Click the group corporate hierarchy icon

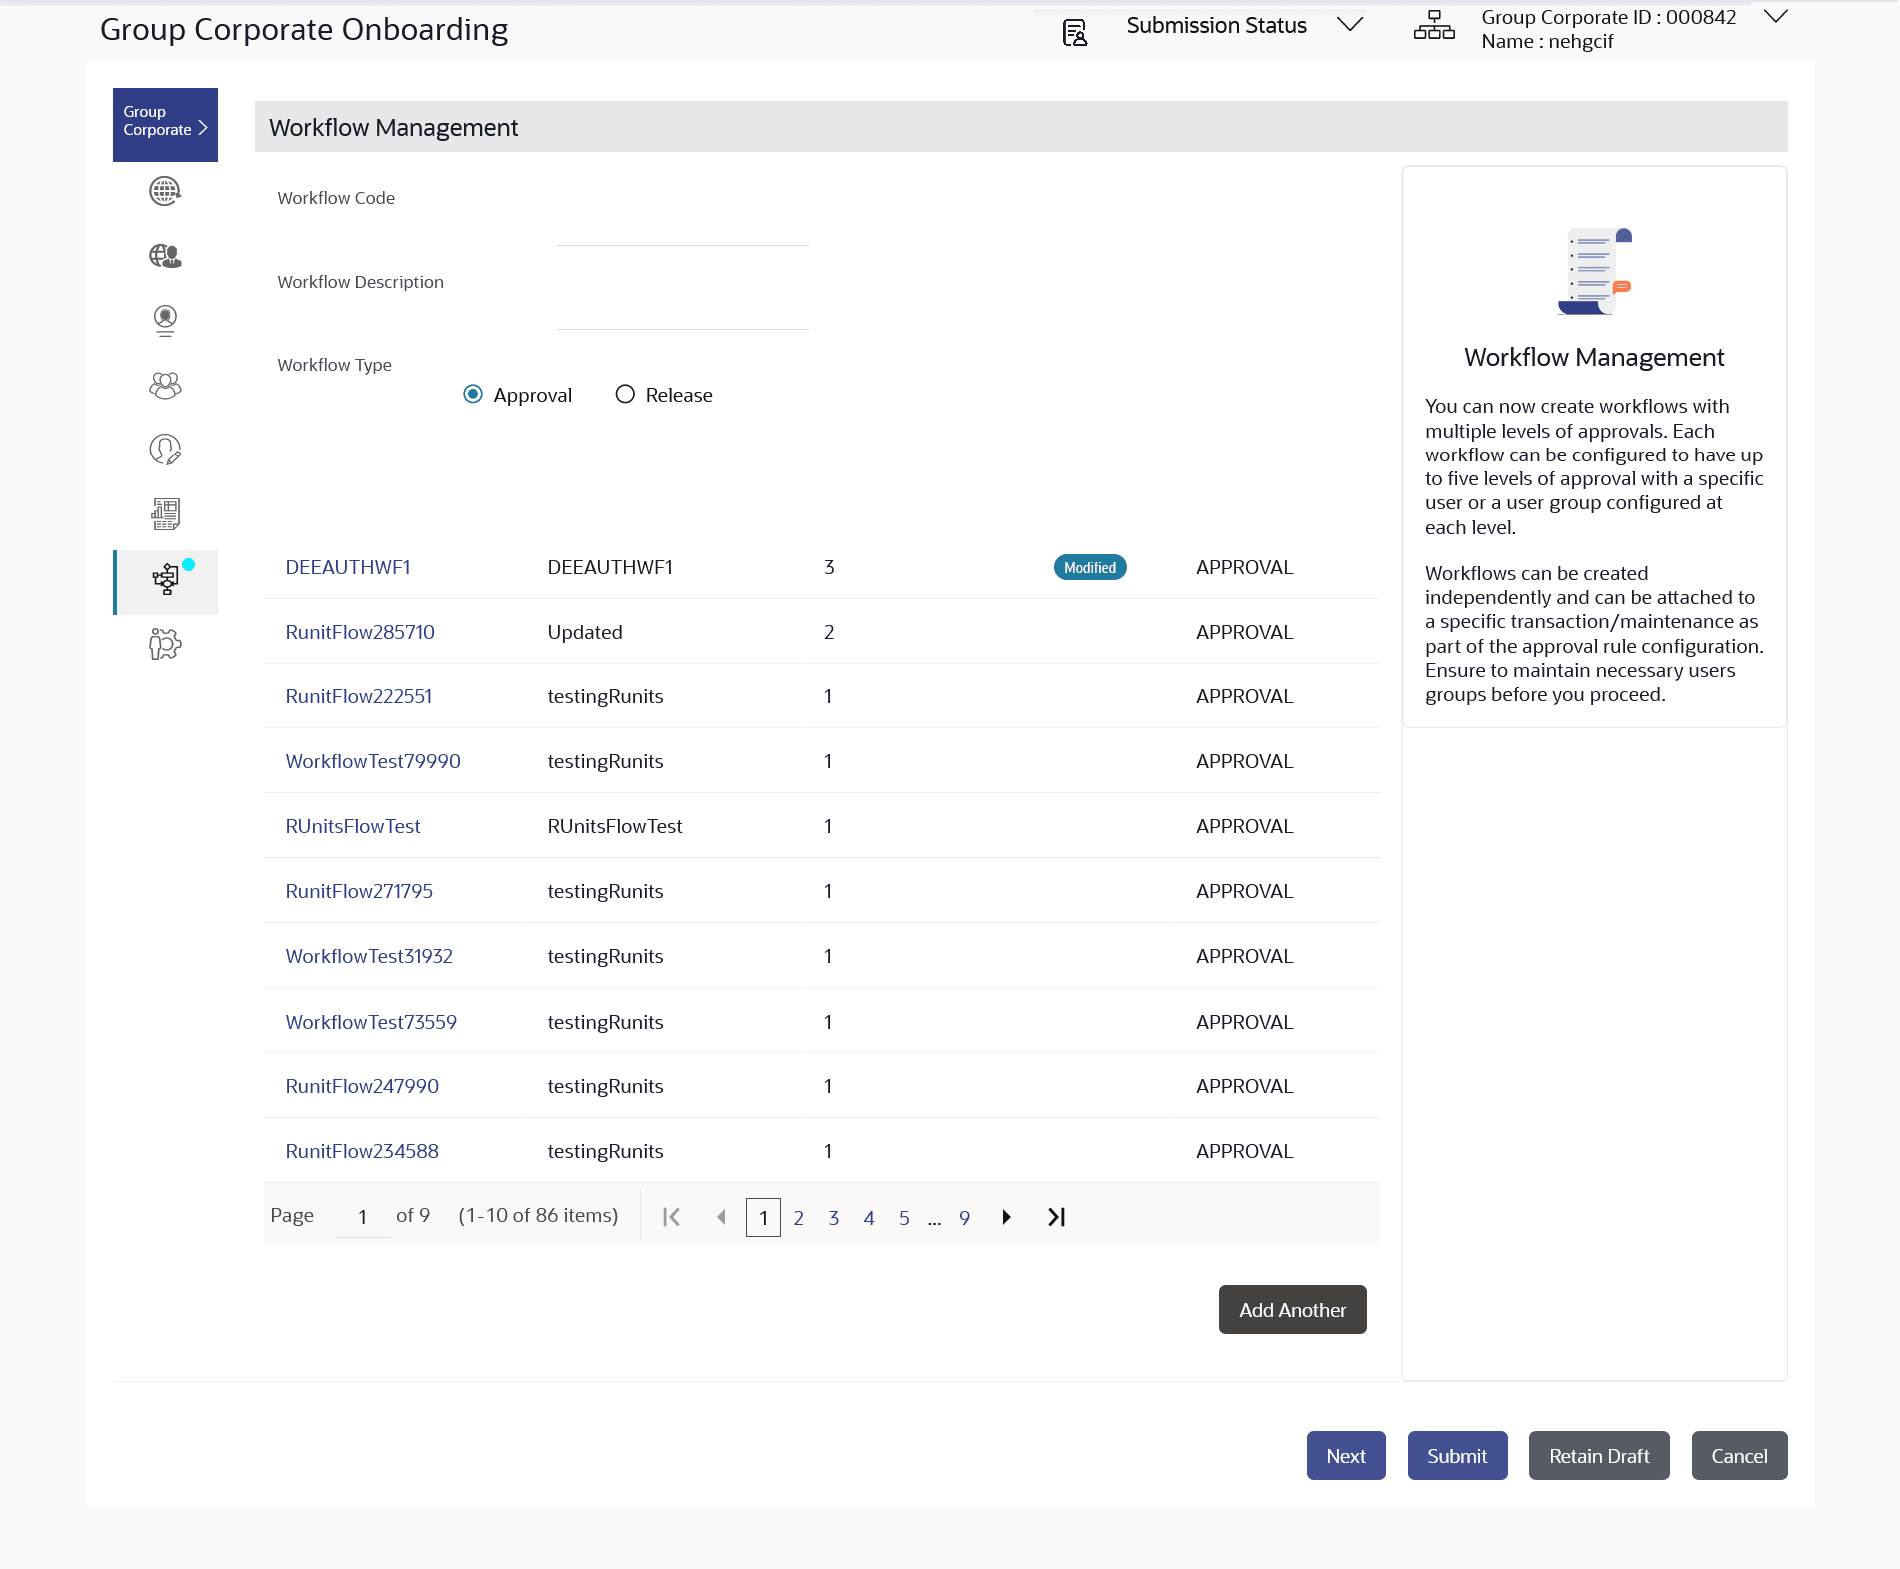pyautogui.click(x=1434, y=26)
